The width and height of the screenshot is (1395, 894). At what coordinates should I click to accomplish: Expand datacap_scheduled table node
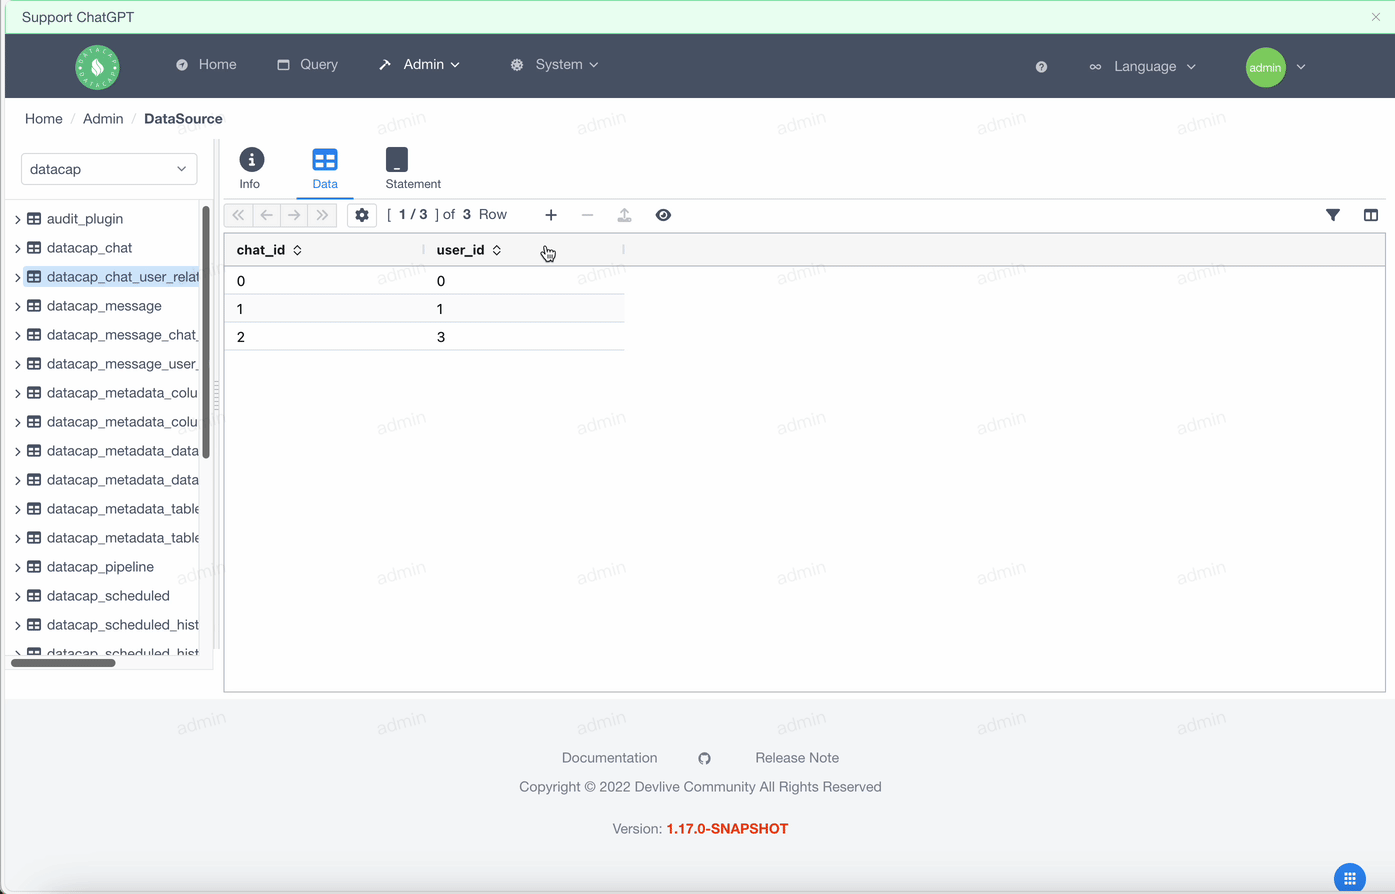(17, 596)
